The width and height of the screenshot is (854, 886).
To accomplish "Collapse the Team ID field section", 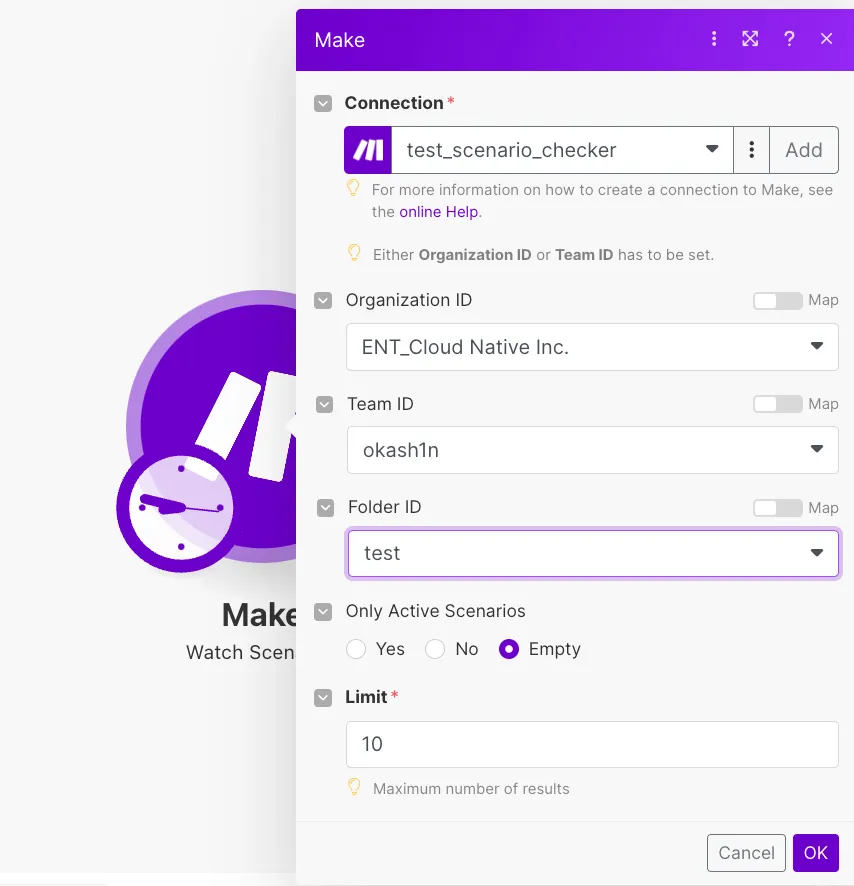I will (324, 404).
